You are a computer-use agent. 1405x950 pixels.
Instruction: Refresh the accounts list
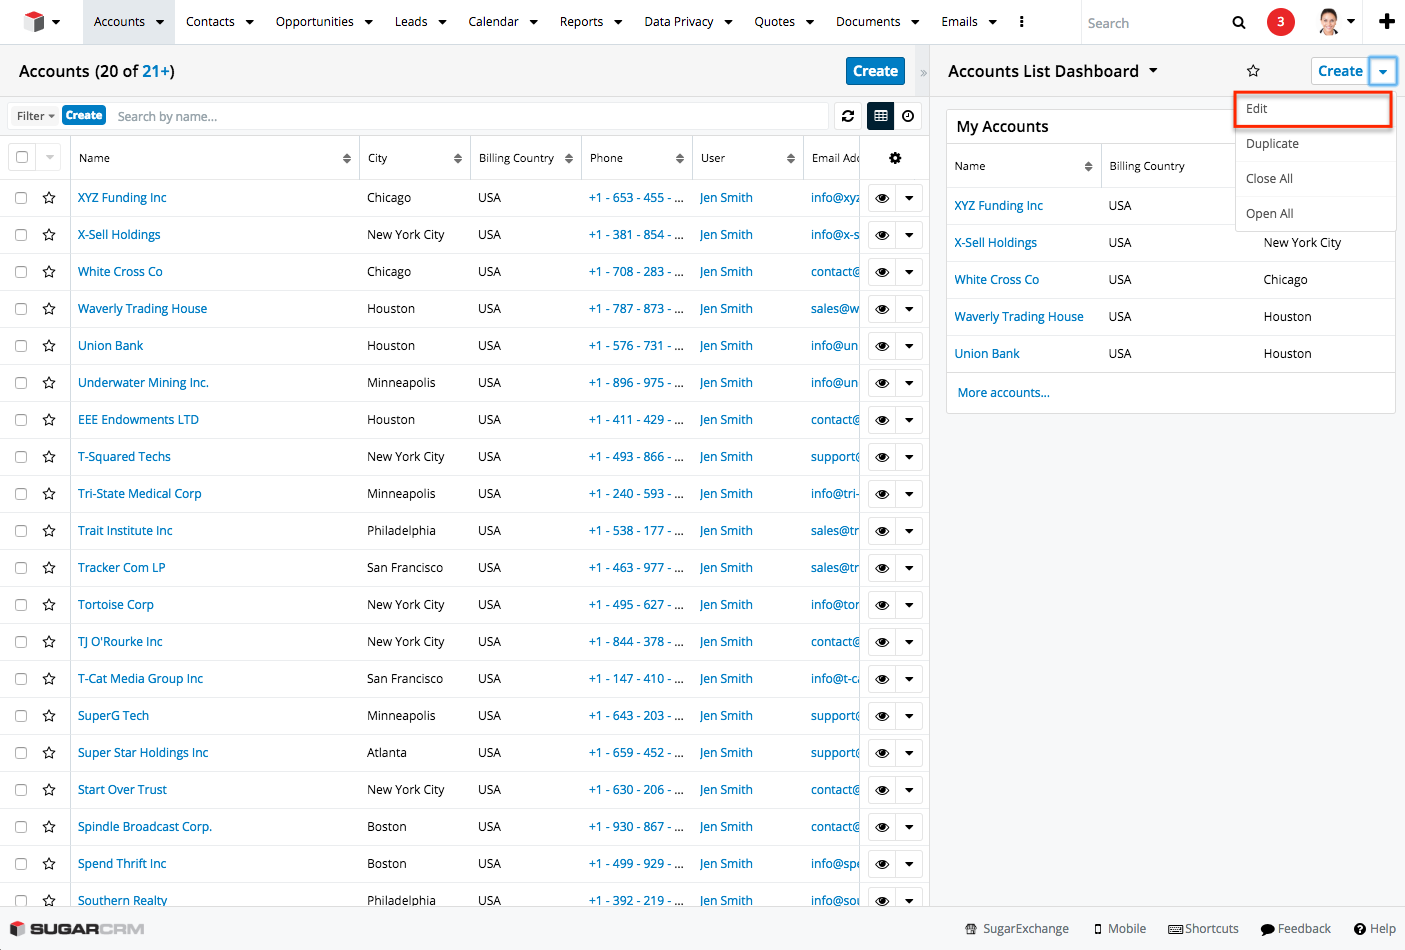click(x=848, y=116)
